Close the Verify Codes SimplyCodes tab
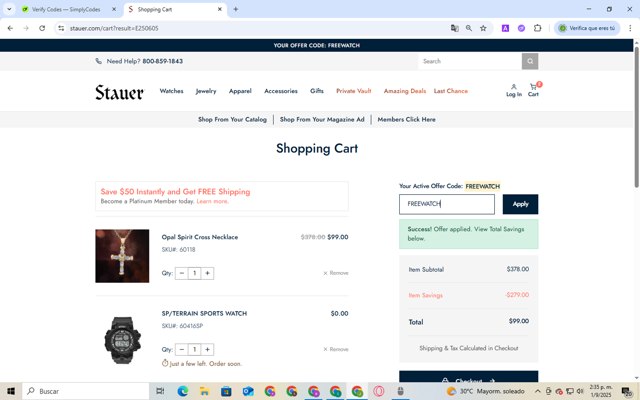 114,9
